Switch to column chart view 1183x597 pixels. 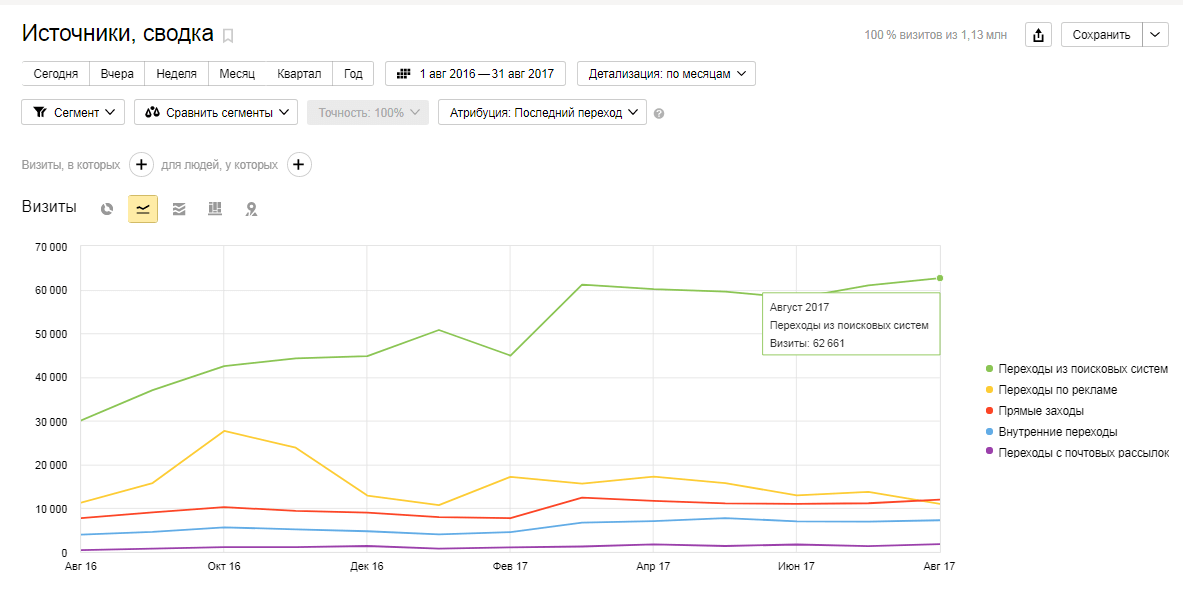click(x=215, y=209)
